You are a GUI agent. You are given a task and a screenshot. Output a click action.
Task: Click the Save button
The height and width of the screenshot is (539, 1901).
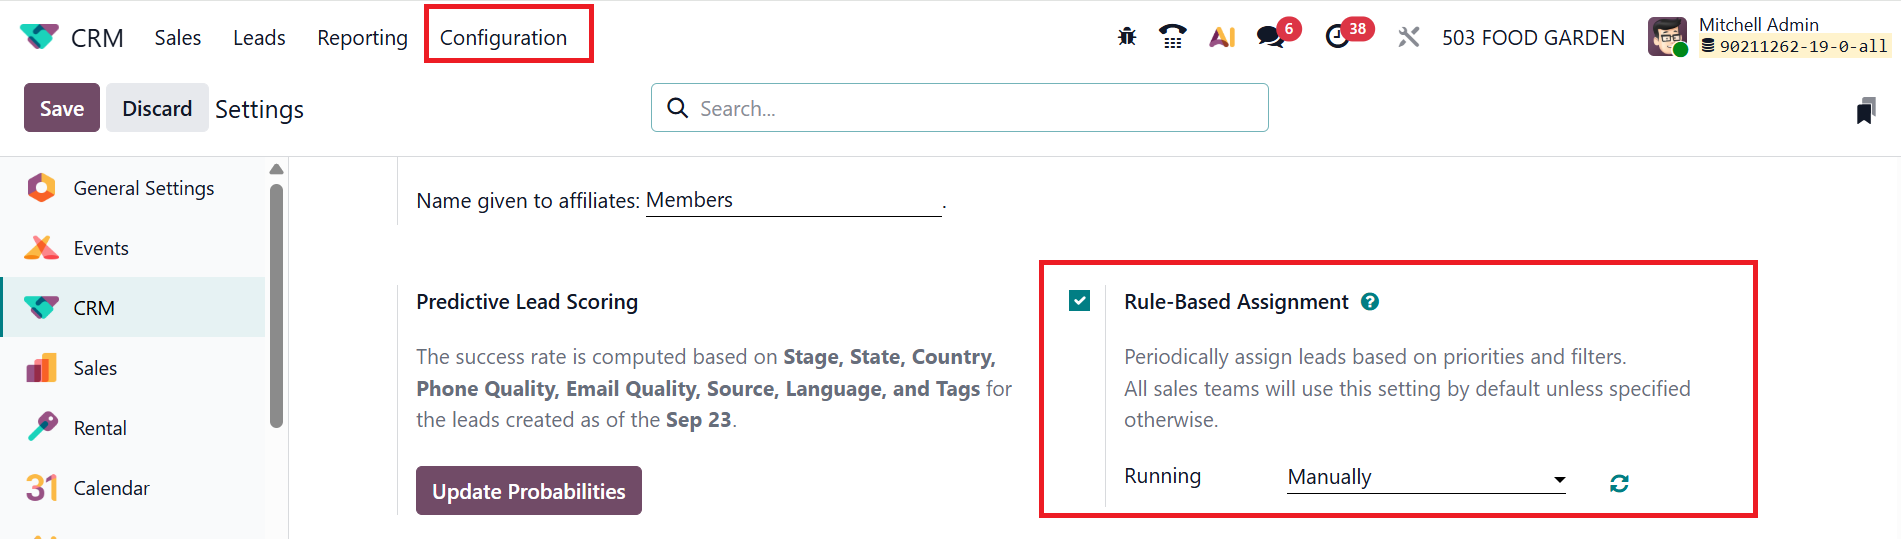click(x=62, y=108)
